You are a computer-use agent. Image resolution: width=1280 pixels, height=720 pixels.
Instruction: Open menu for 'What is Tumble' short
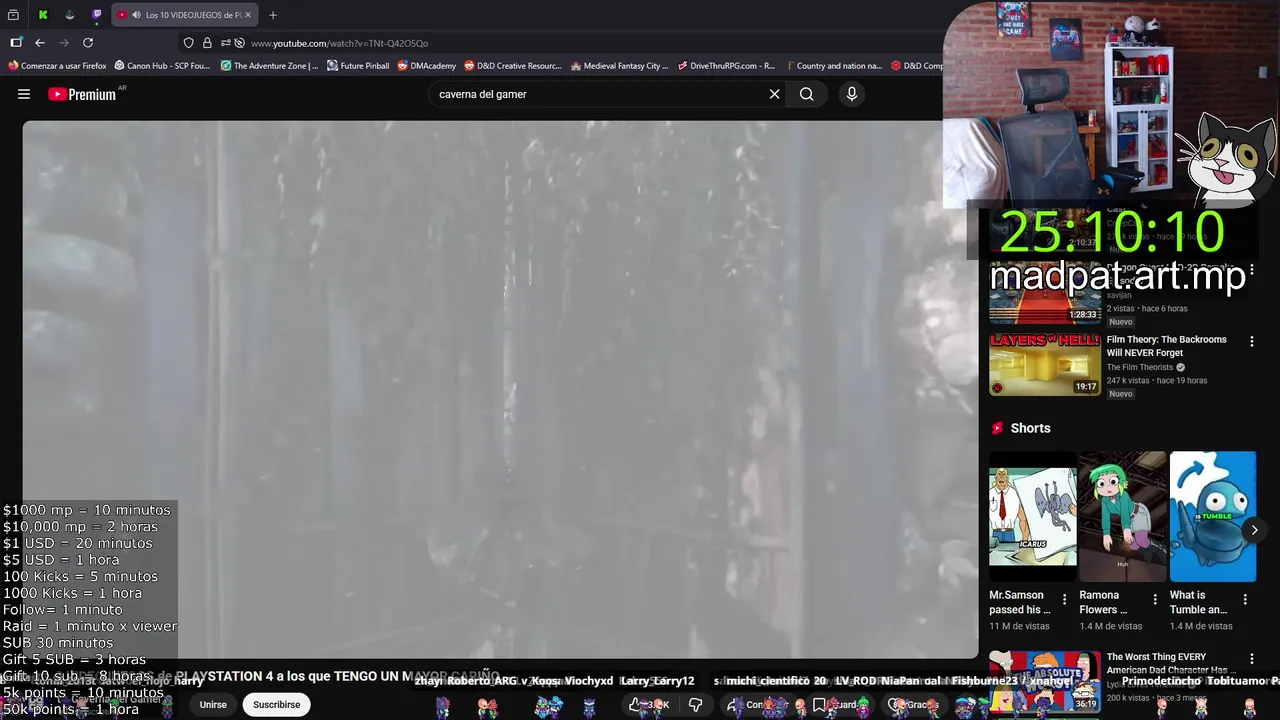[x=1245, y=600]
